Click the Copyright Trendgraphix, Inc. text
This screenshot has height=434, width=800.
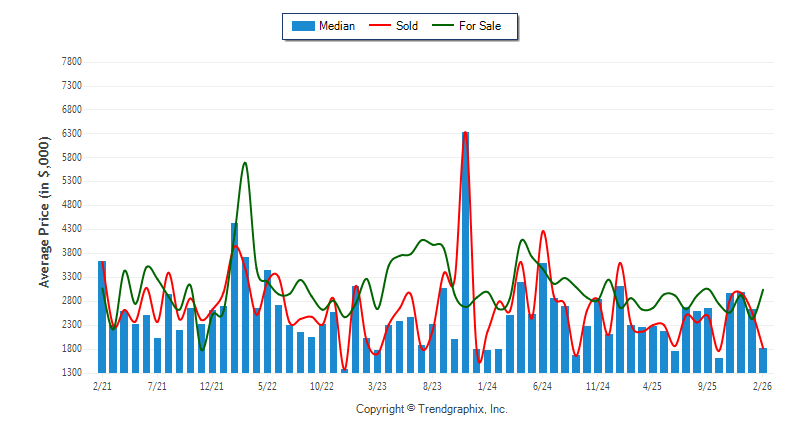[432, 410]
